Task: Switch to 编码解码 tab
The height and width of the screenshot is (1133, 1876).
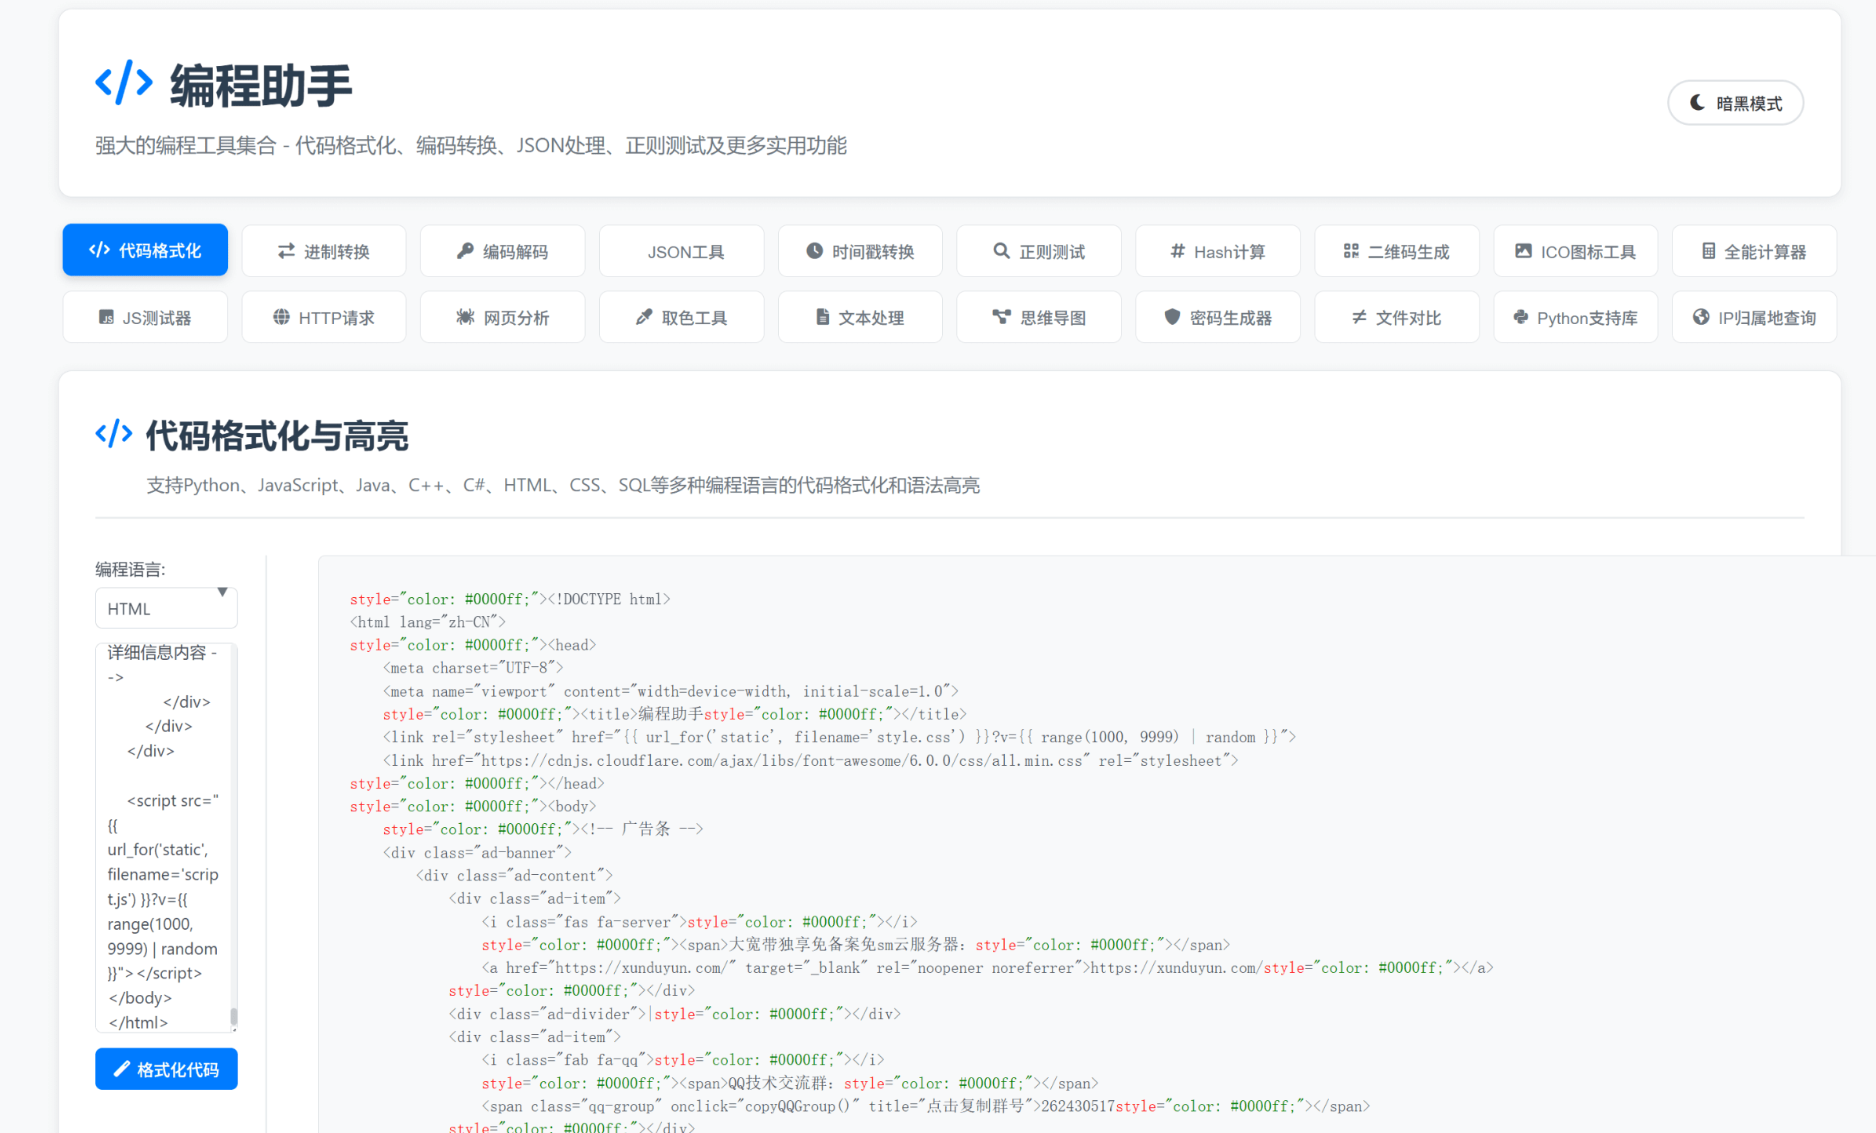Action: pyautogui.click(x=503, y=251)
